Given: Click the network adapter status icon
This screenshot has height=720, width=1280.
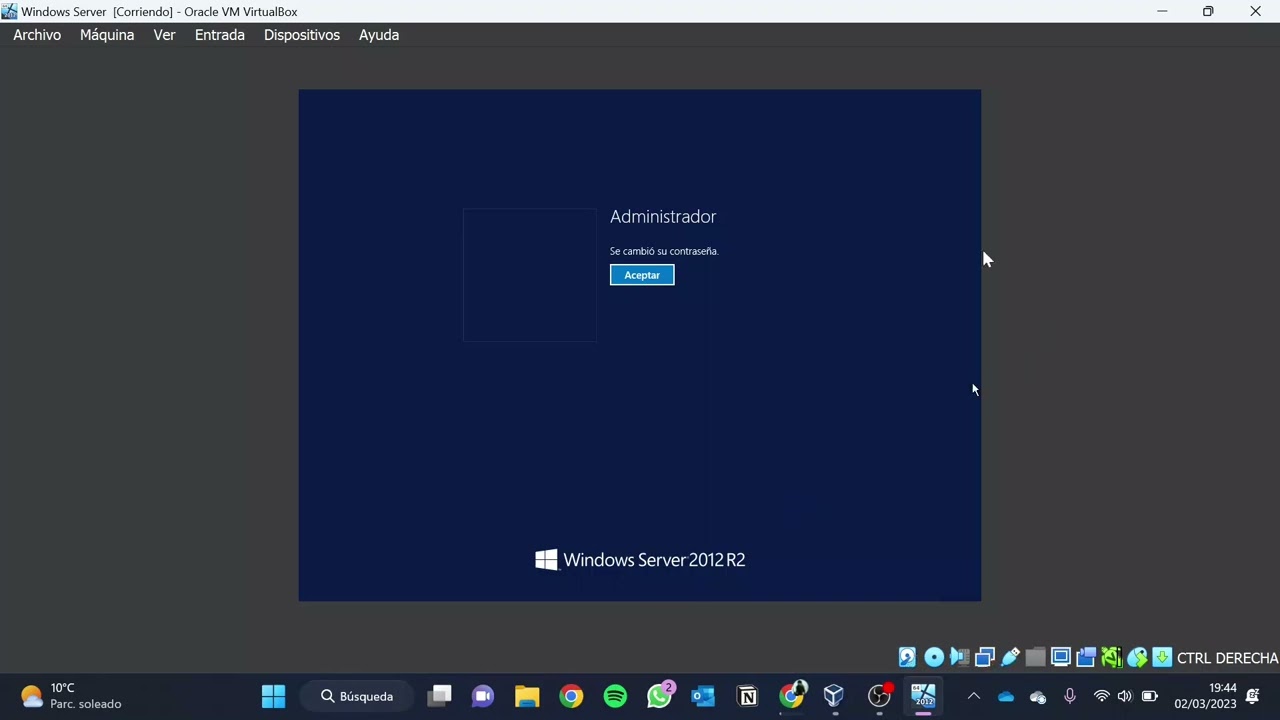Looking at the screenshot, I should [x=984, y=657].
